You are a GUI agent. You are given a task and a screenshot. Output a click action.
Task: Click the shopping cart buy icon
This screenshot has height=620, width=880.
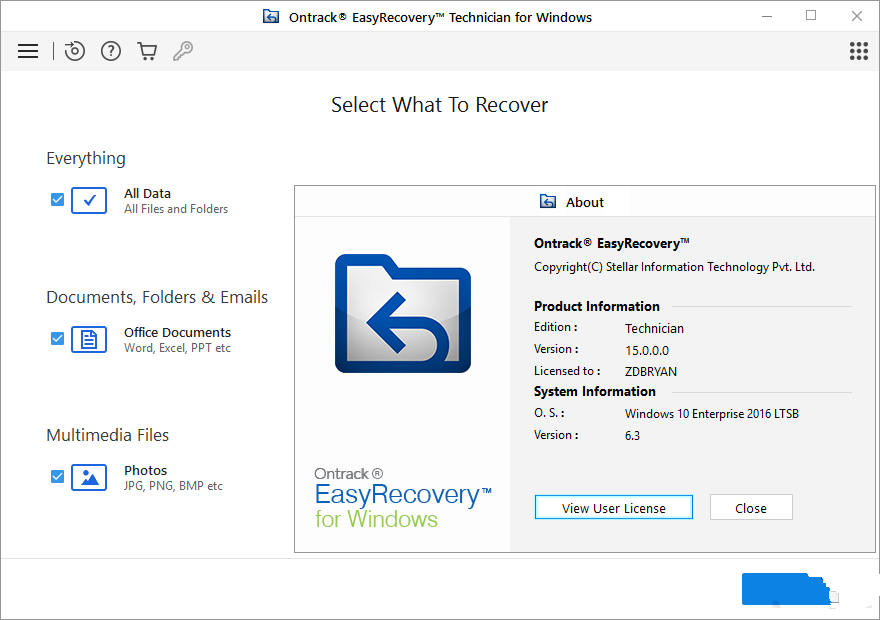click(147, 51)
